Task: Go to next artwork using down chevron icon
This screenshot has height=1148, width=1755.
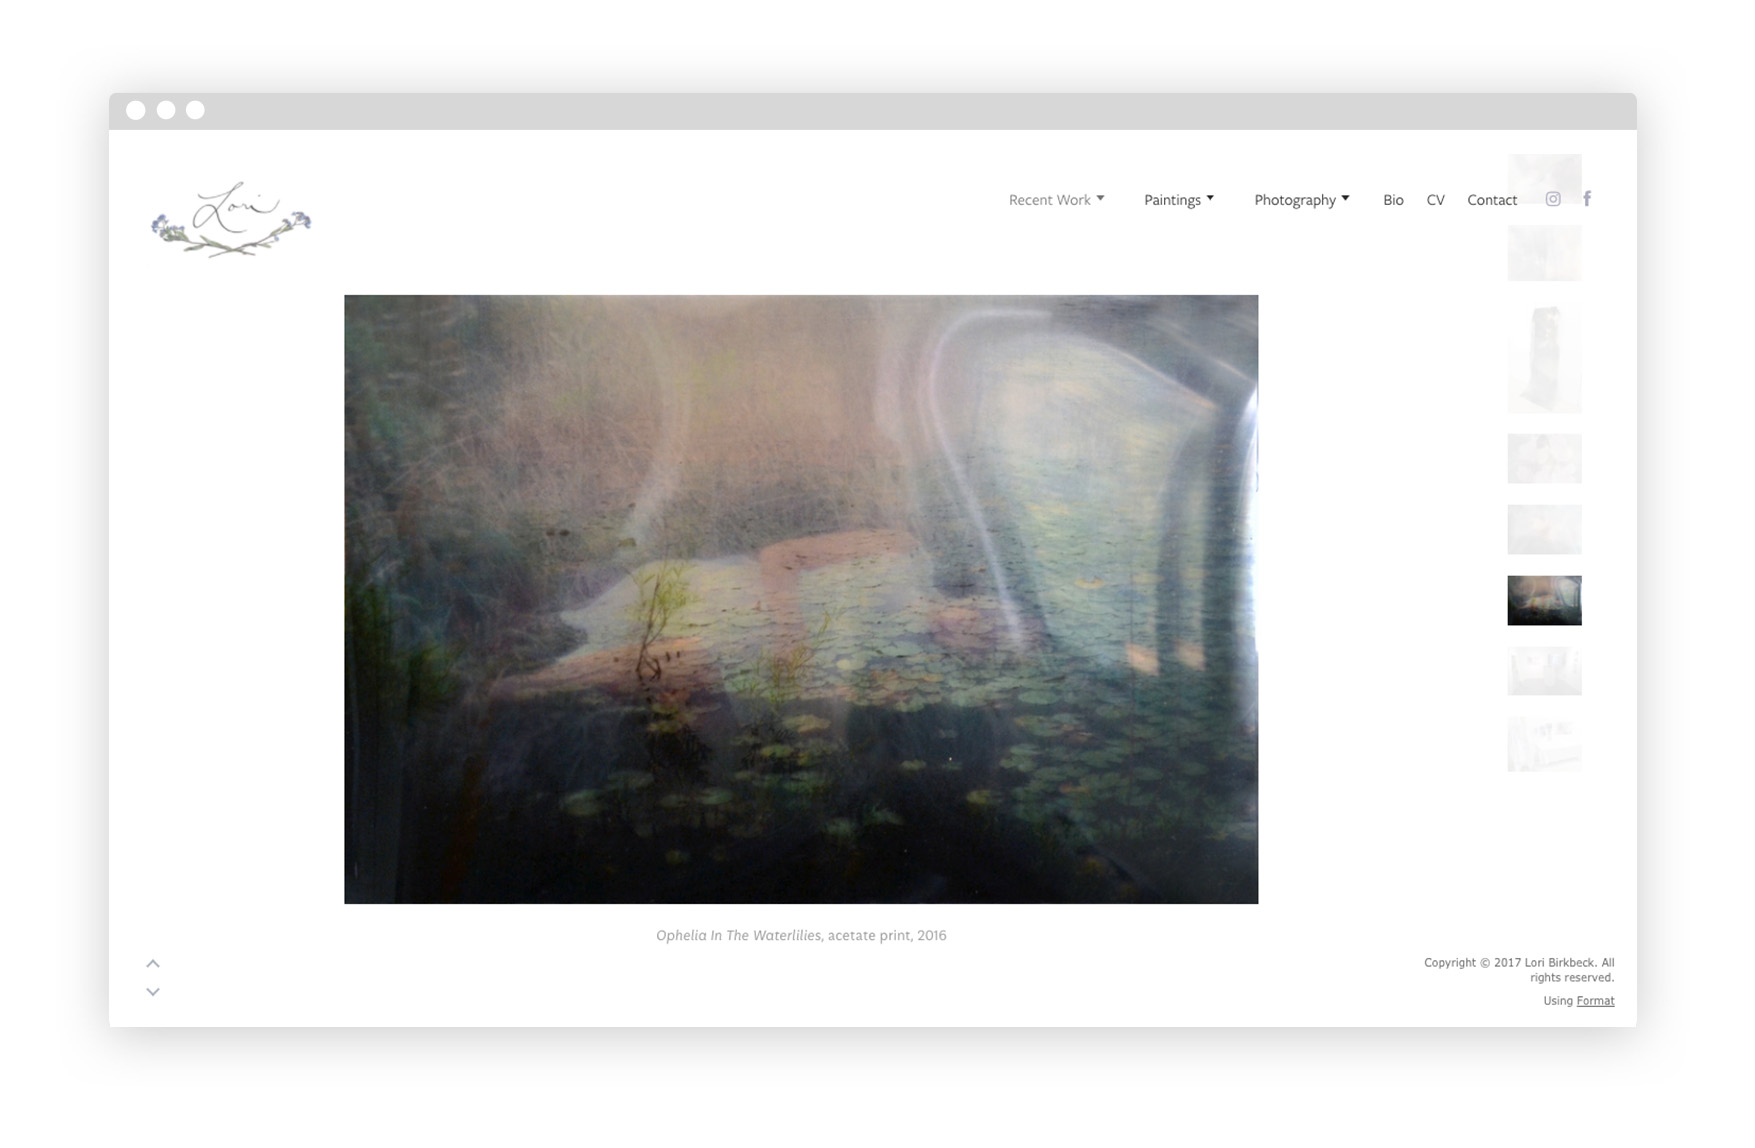Action: (x=153, y=991)
